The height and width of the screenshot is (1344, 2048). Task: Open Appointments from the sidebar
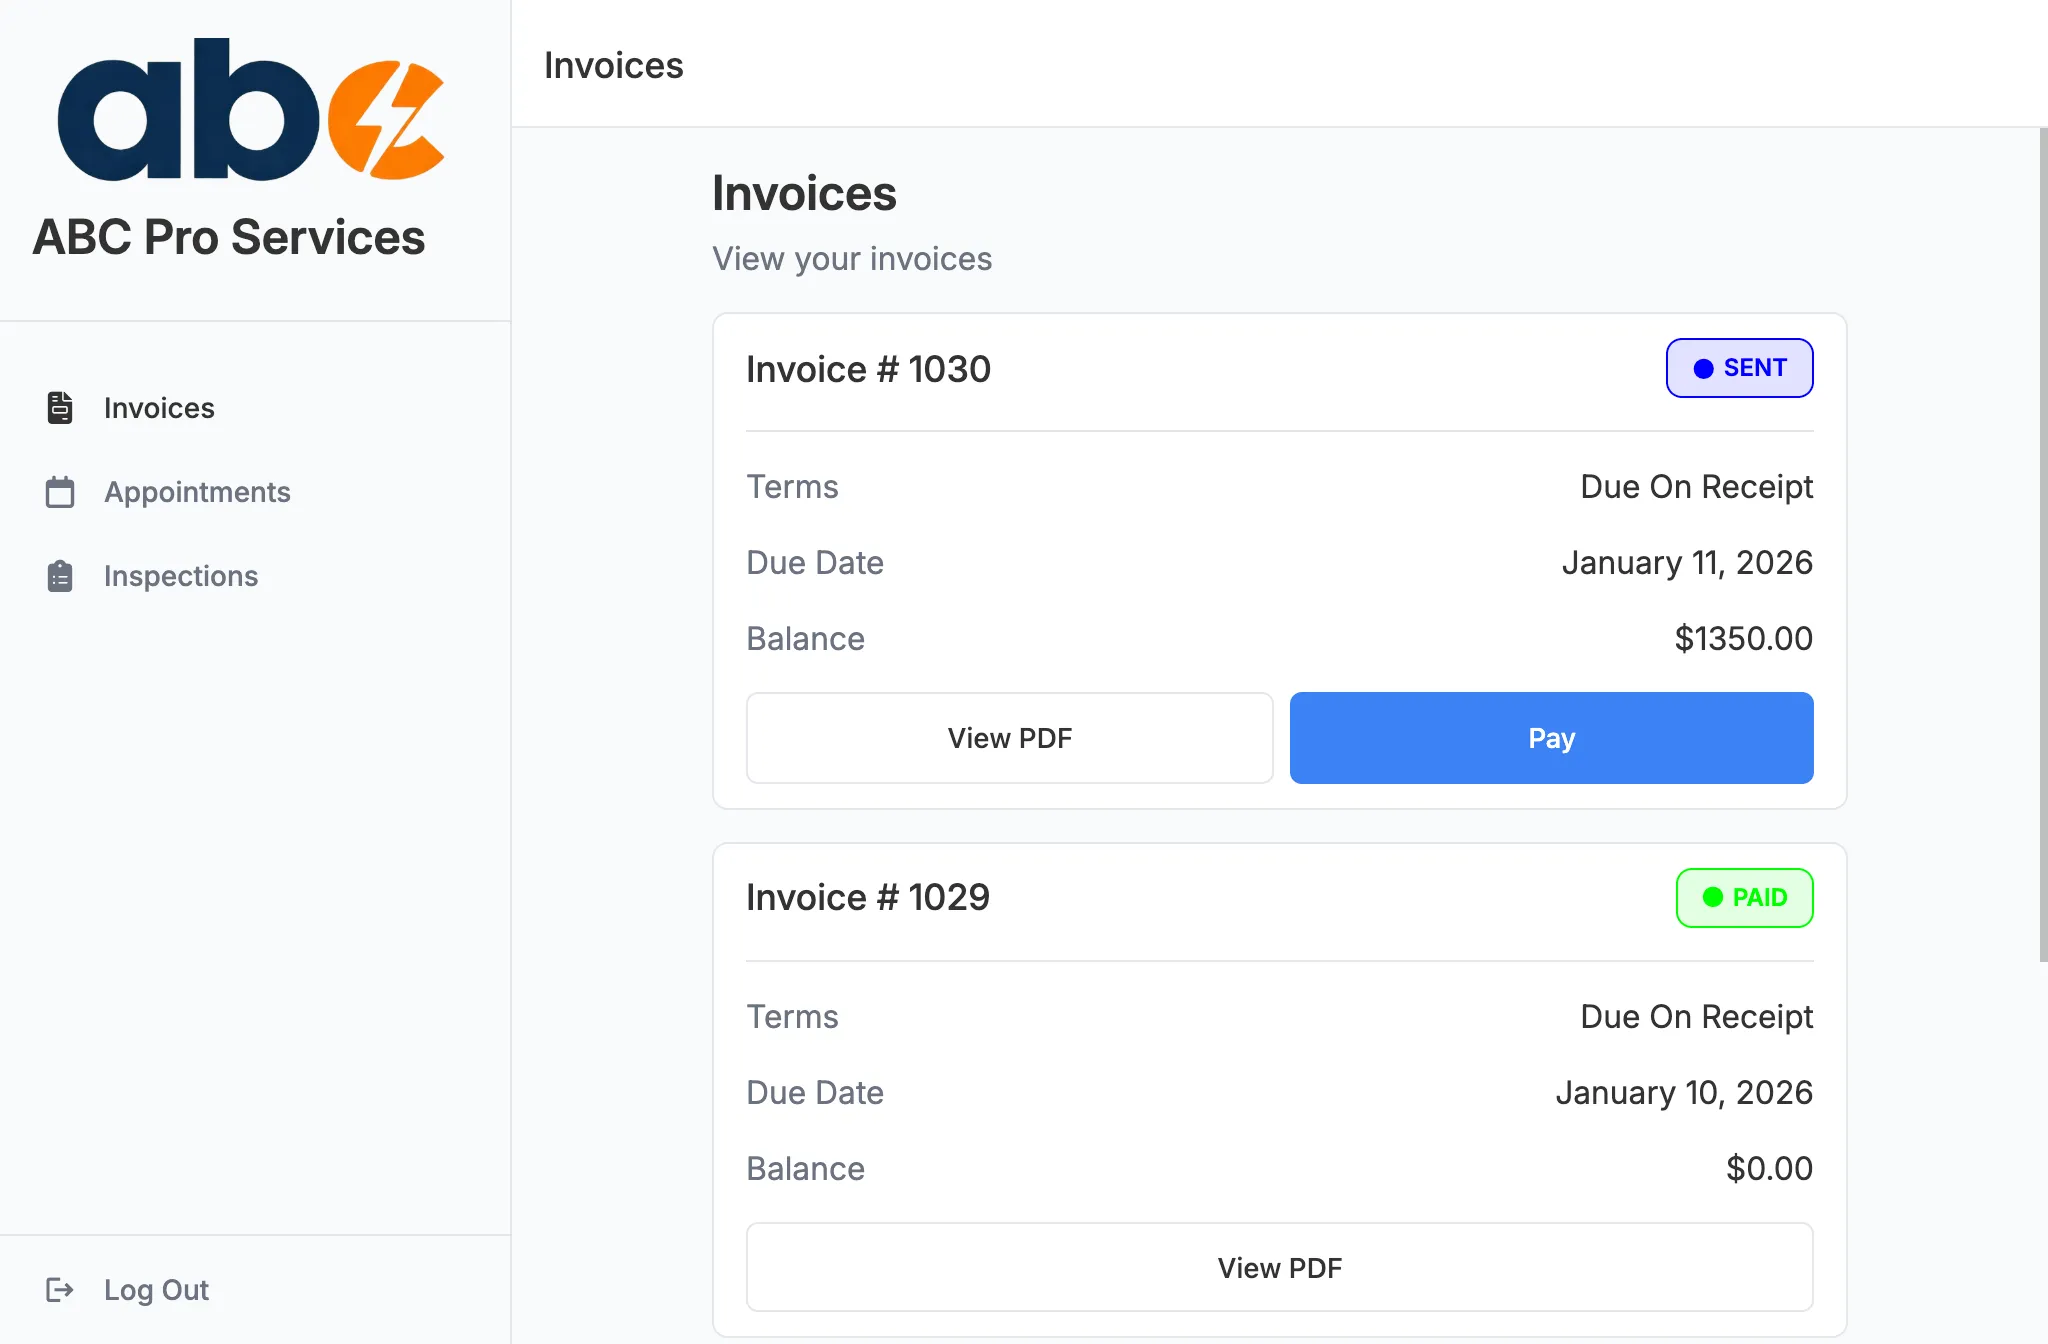pyautogui.click(x=197, y=492)
